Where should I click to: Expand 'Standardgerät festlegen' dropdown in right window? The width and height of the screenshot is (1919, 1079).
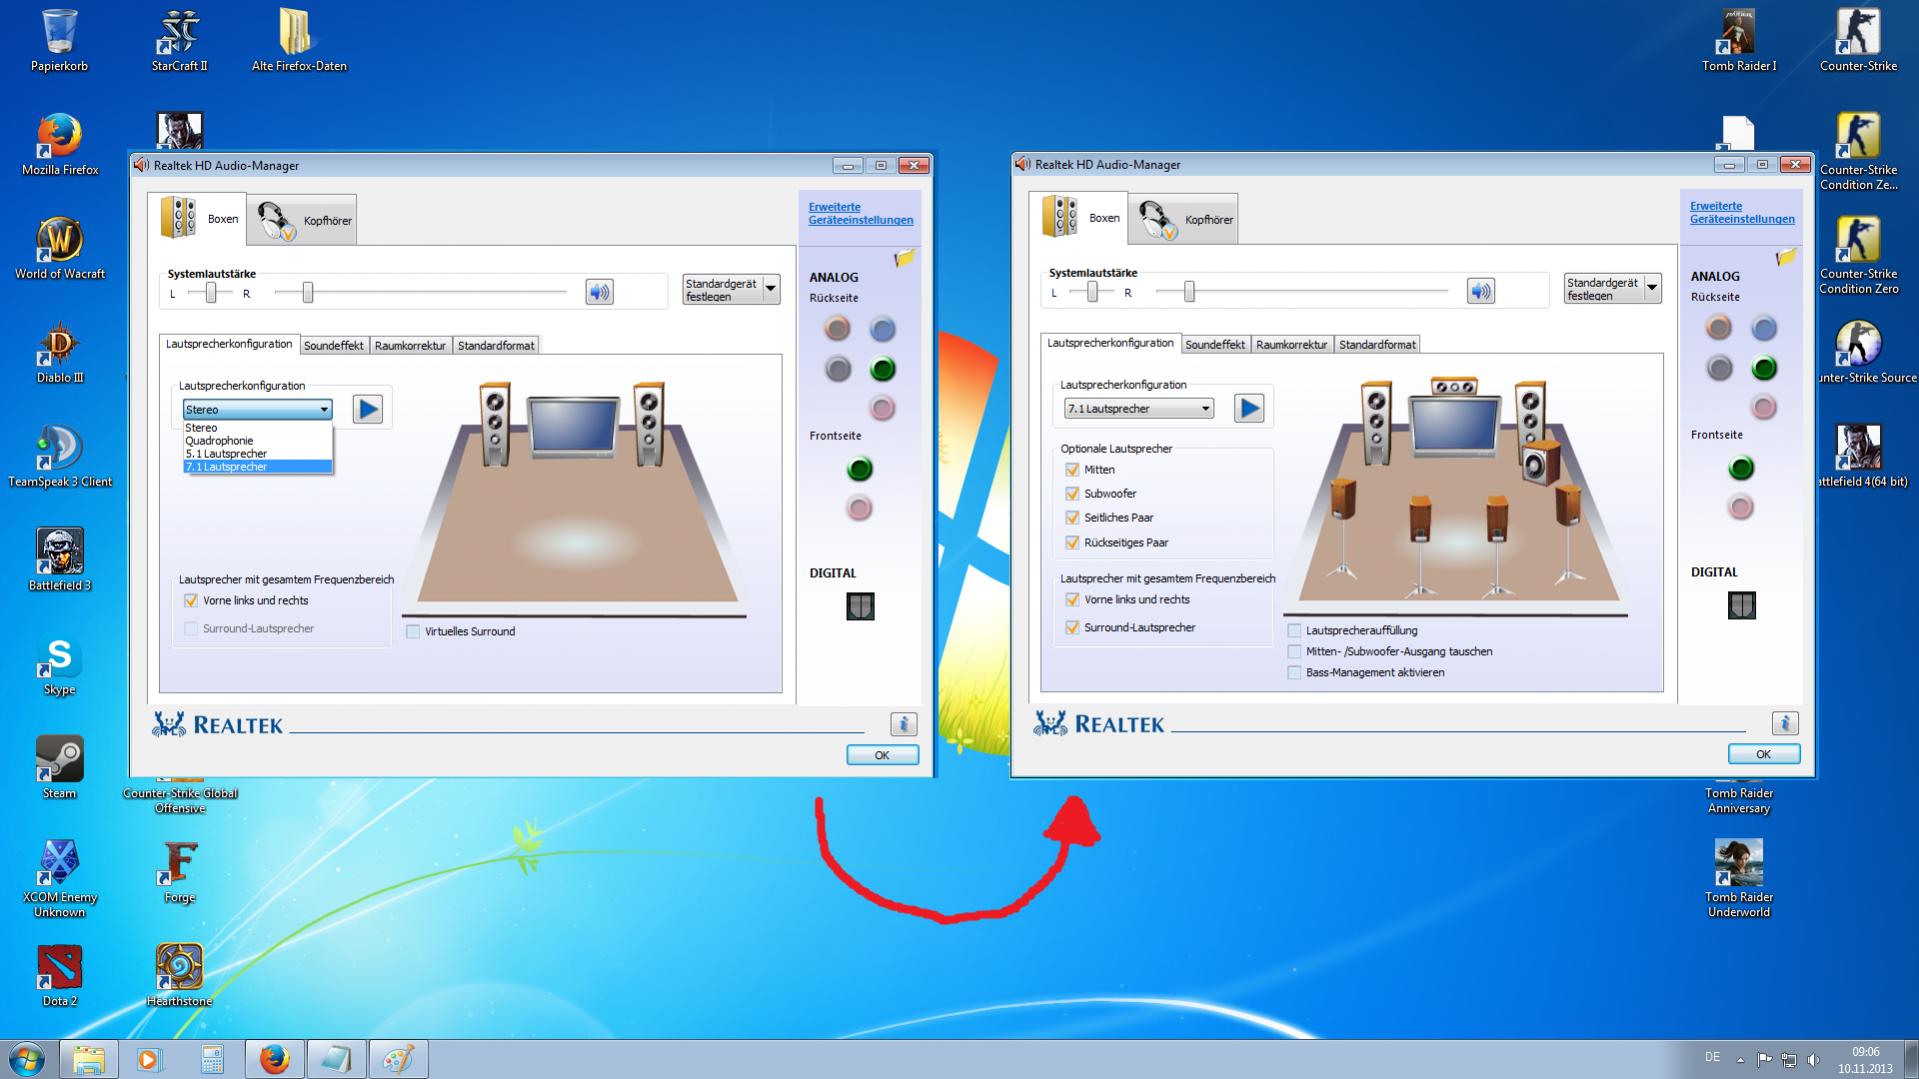pos(1652,289)
